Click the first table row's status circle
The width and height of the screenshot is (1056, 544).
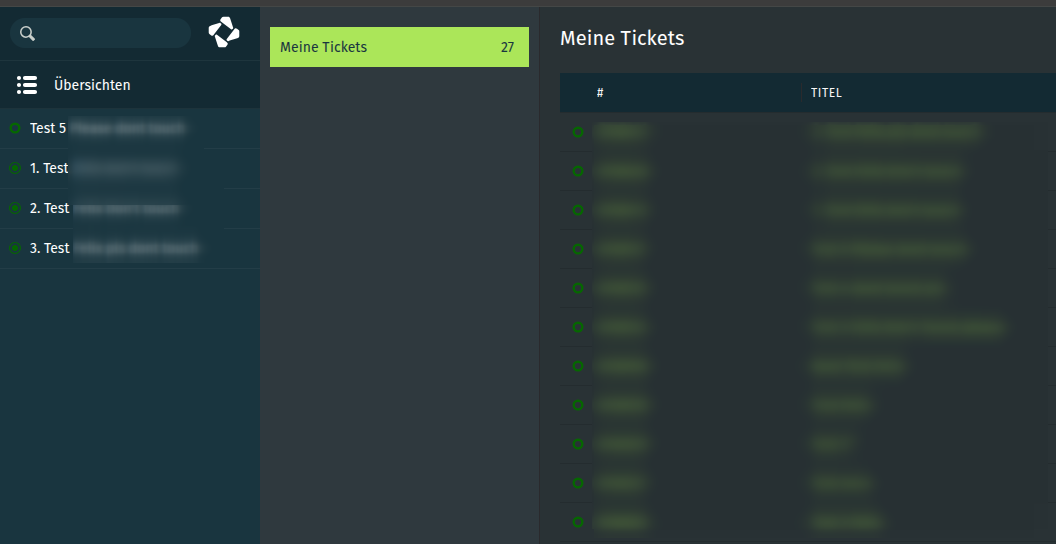578,132
